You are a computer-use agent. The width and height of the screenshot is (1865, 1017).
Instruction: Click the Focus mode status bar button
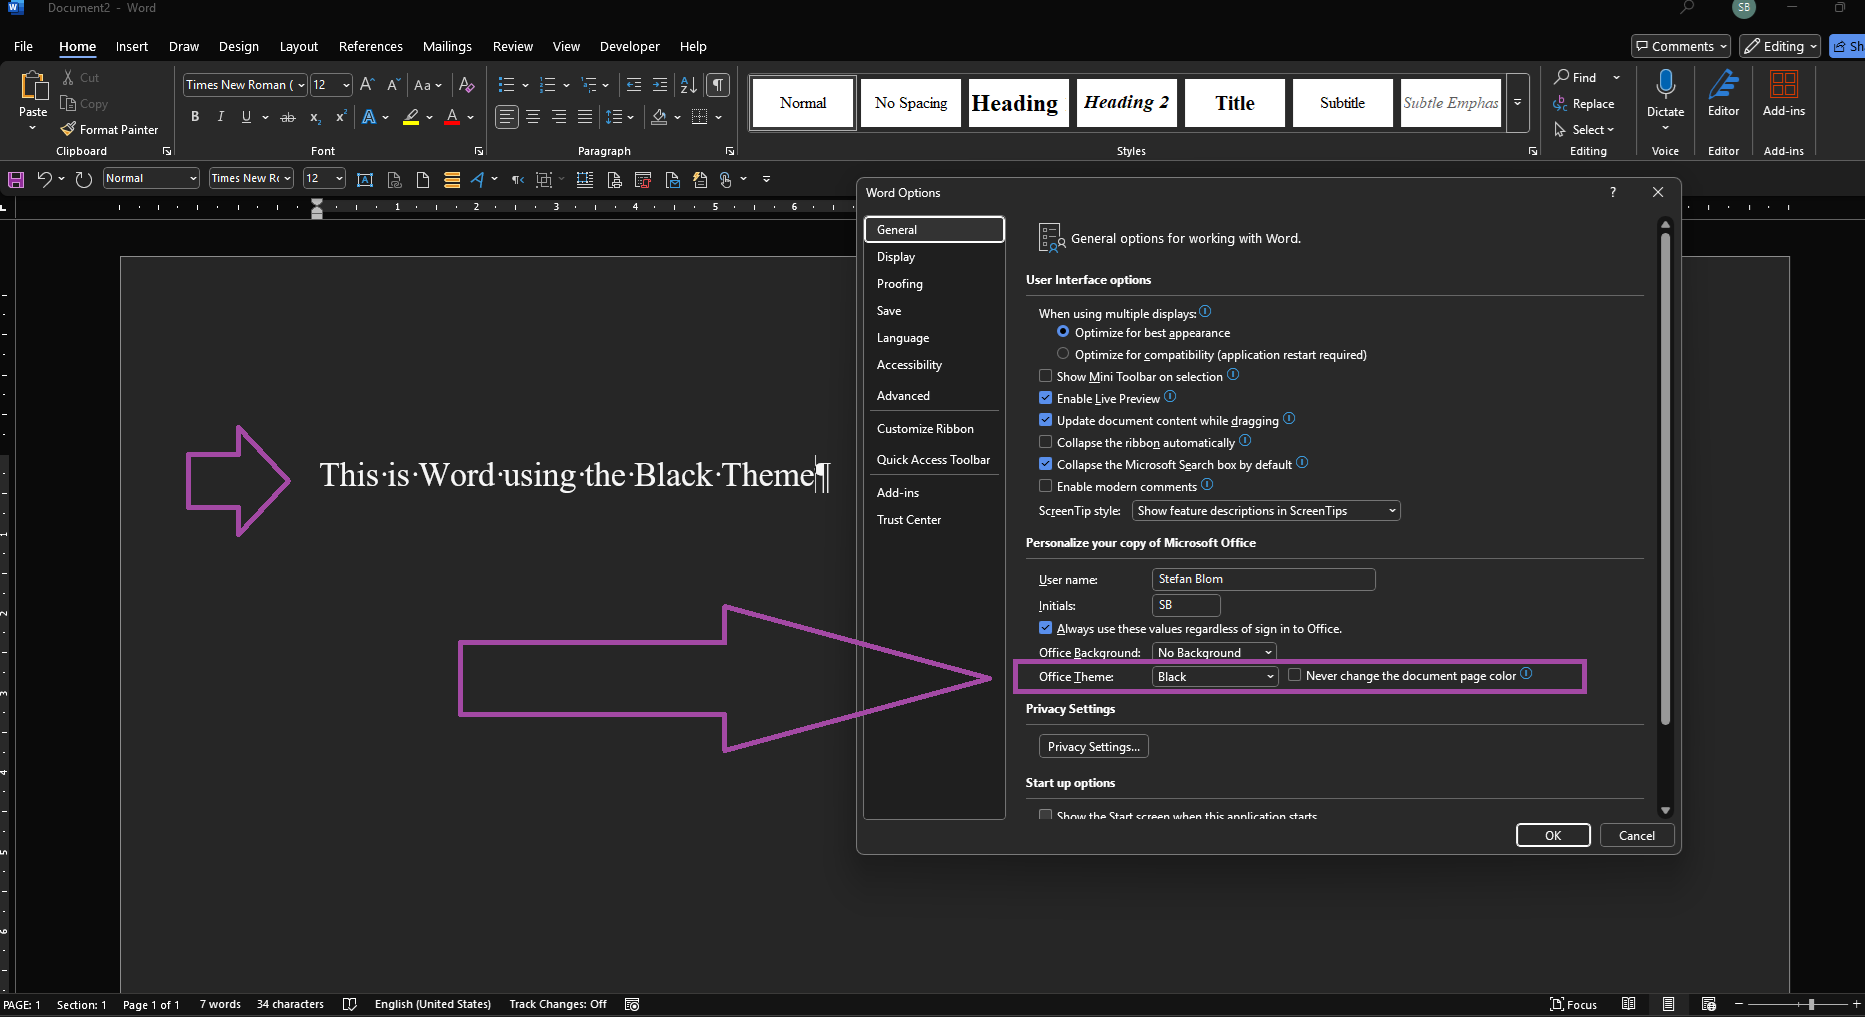tap(1573, 1004)
